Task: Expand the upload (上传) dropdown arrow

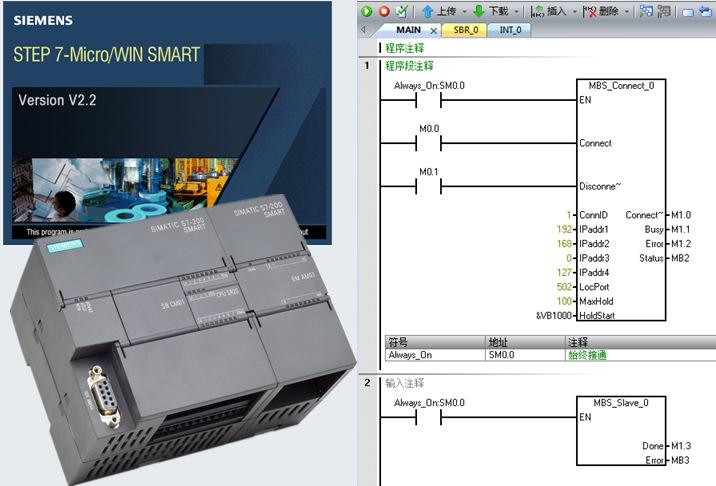Action: coord(464,12)
